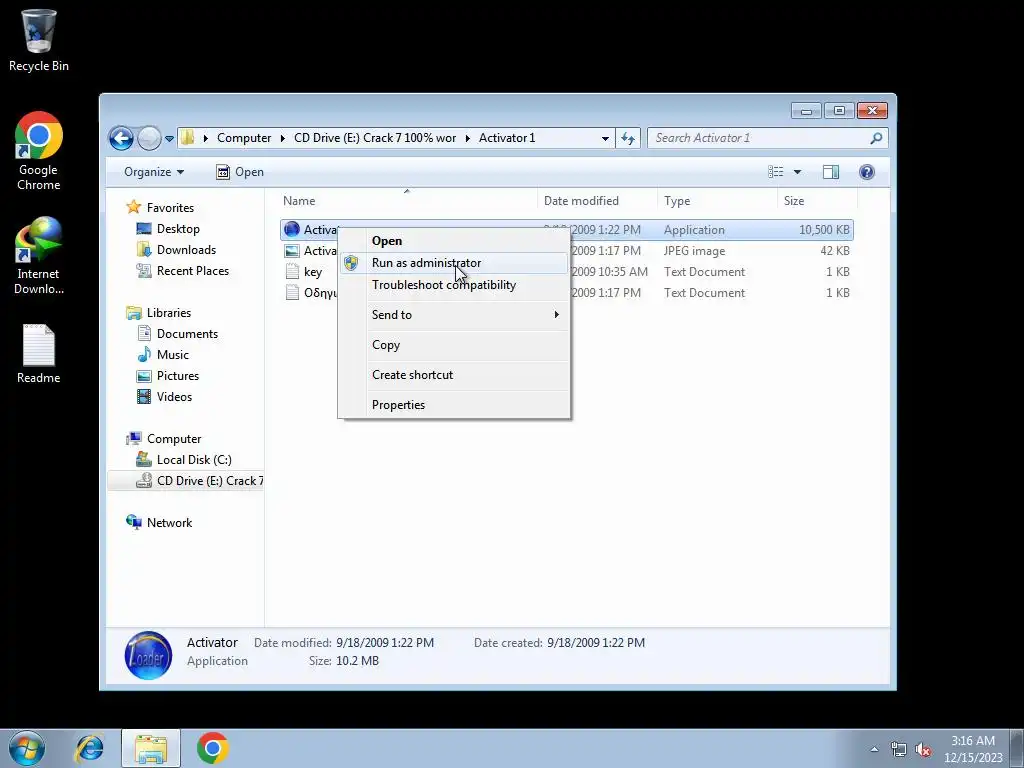Click the Activator 1 breadcrumb segment

(507, 138)
